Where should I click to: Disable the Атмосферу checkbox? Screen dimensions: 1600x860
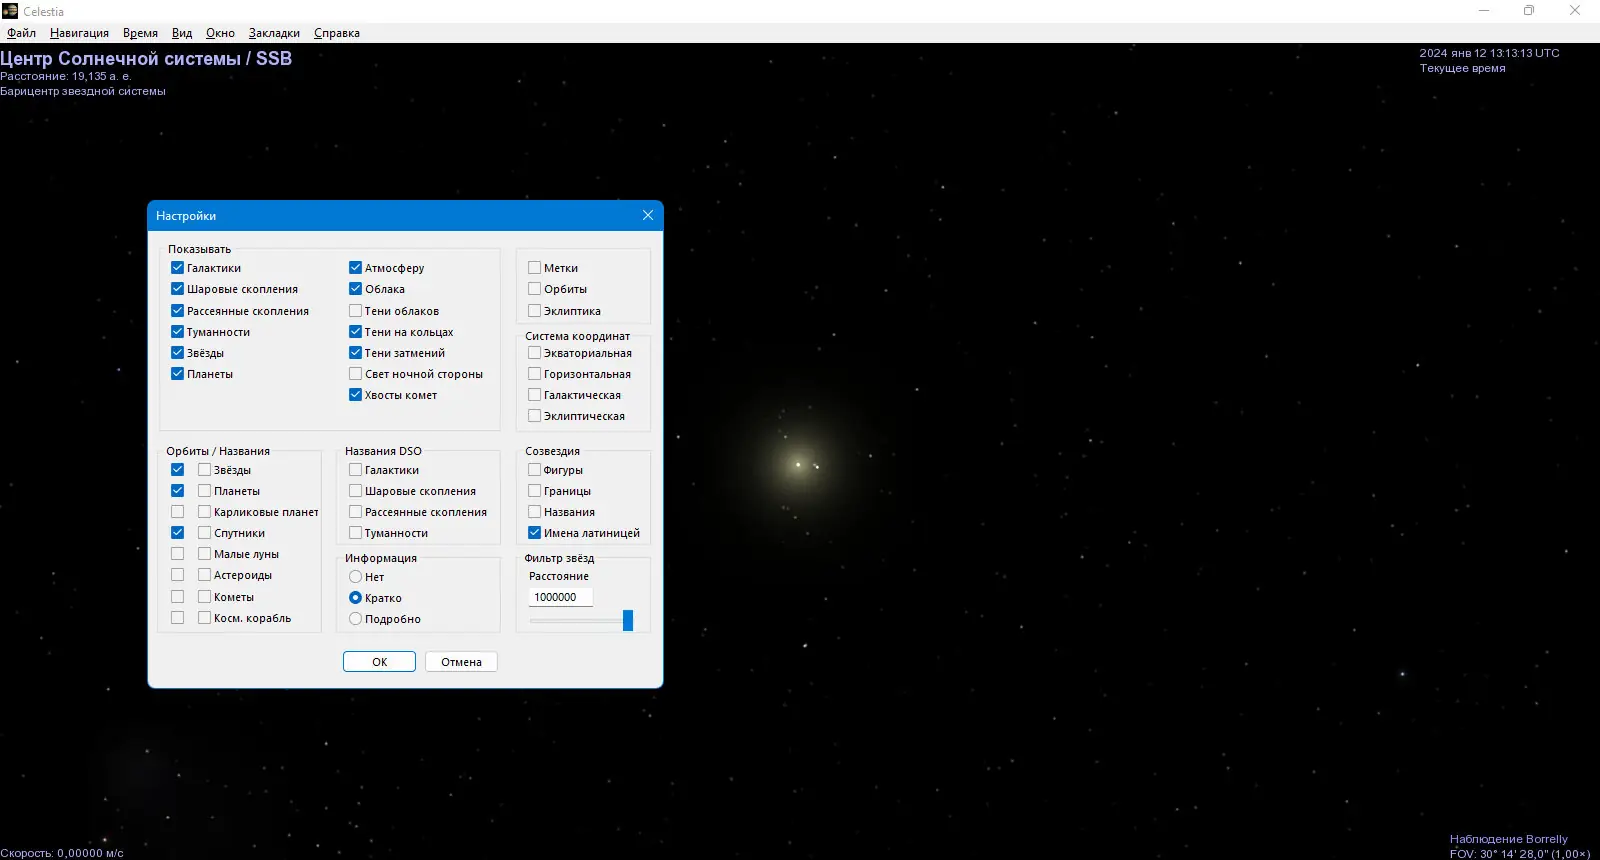click(x=355, y=268)
